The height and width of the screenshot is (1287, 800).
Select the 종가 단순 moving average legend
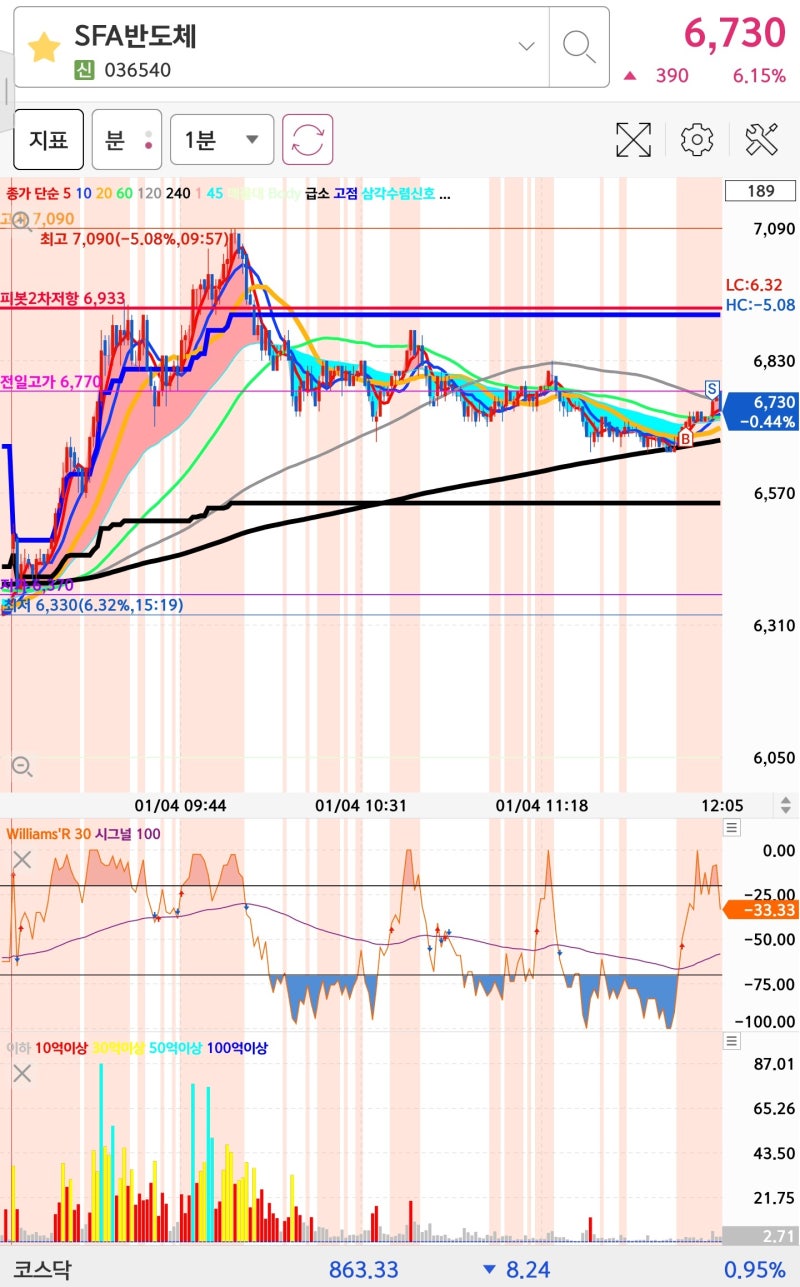click(32, 194)
